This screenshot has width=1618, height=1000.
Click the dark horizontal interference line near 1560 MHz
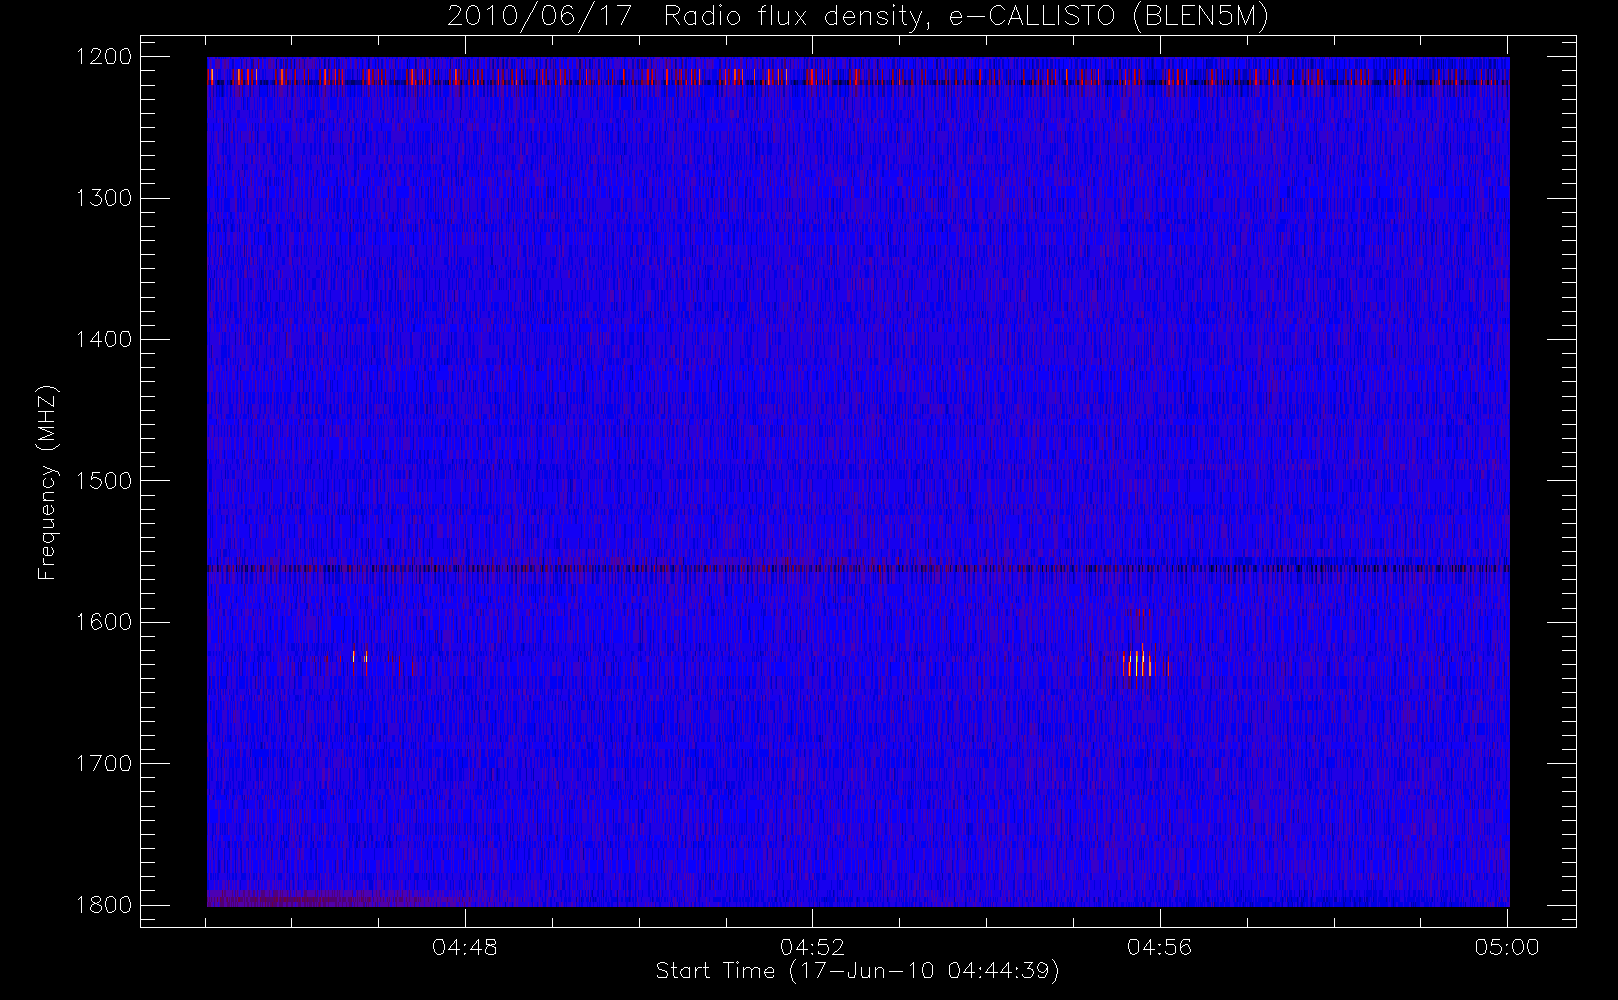pos(858,569)
